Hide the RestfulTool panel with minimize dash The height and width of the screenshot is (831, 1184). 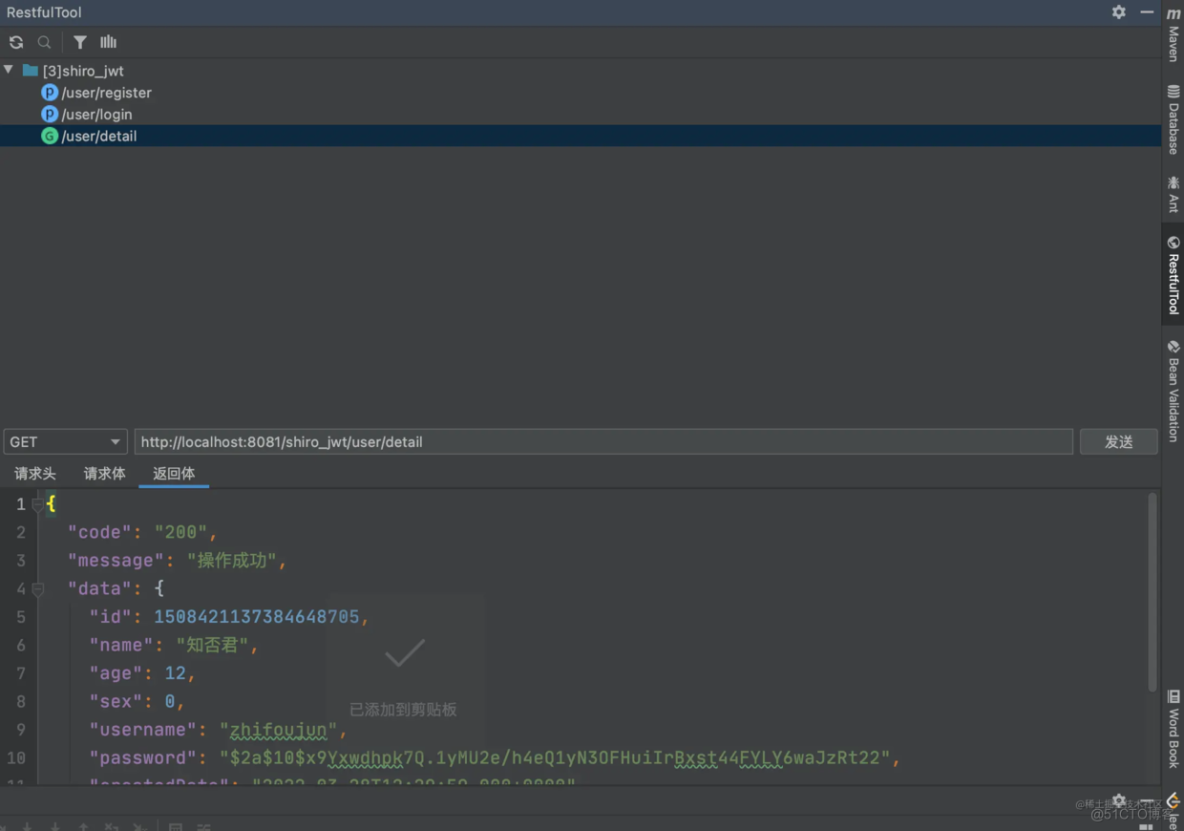click(x=1146, y=12)
